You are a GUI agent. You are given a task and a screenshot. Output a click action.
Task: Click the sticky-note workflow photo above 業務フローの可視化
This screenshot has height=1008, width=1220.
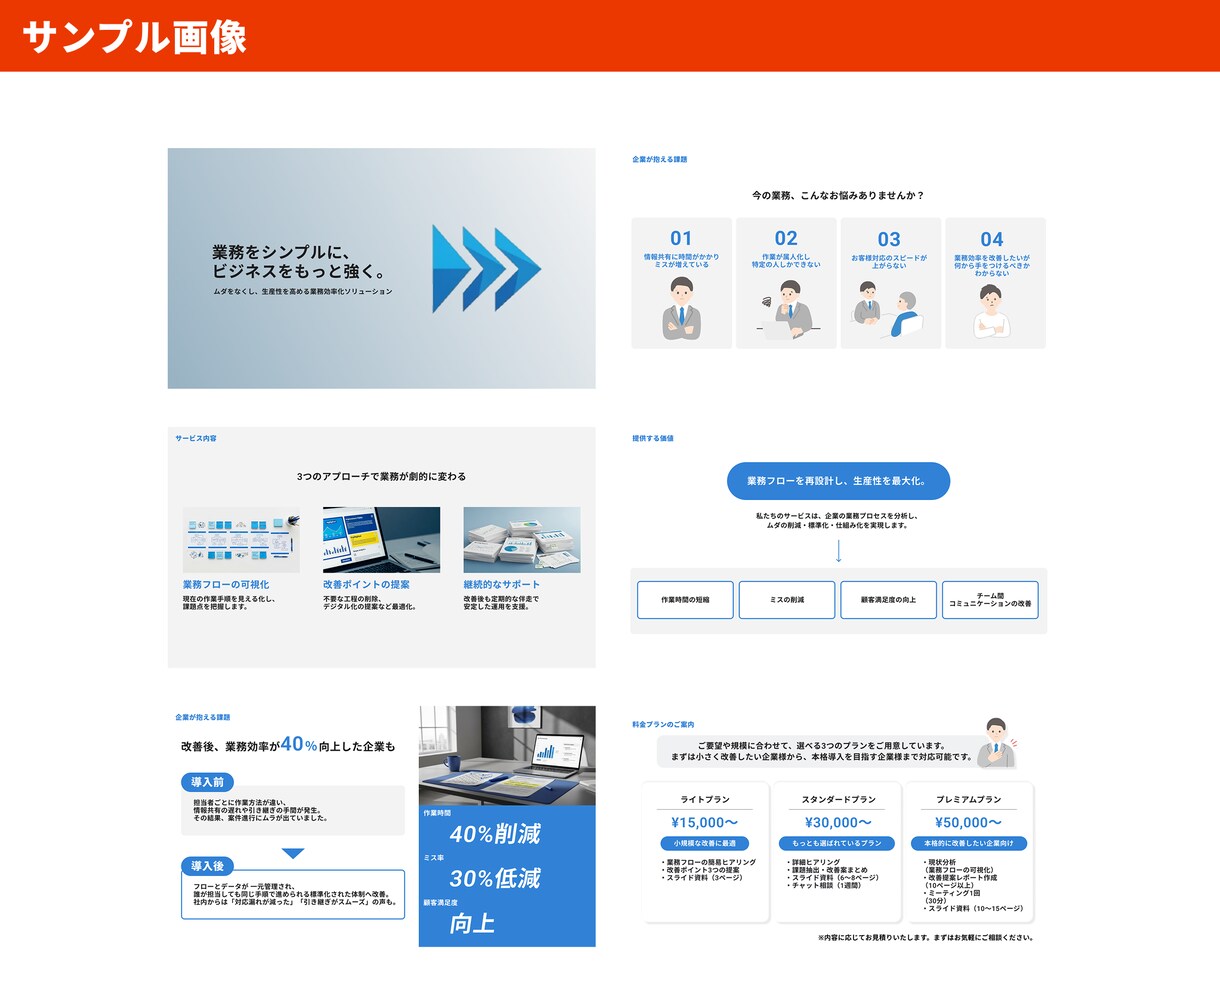coord(241,540)
